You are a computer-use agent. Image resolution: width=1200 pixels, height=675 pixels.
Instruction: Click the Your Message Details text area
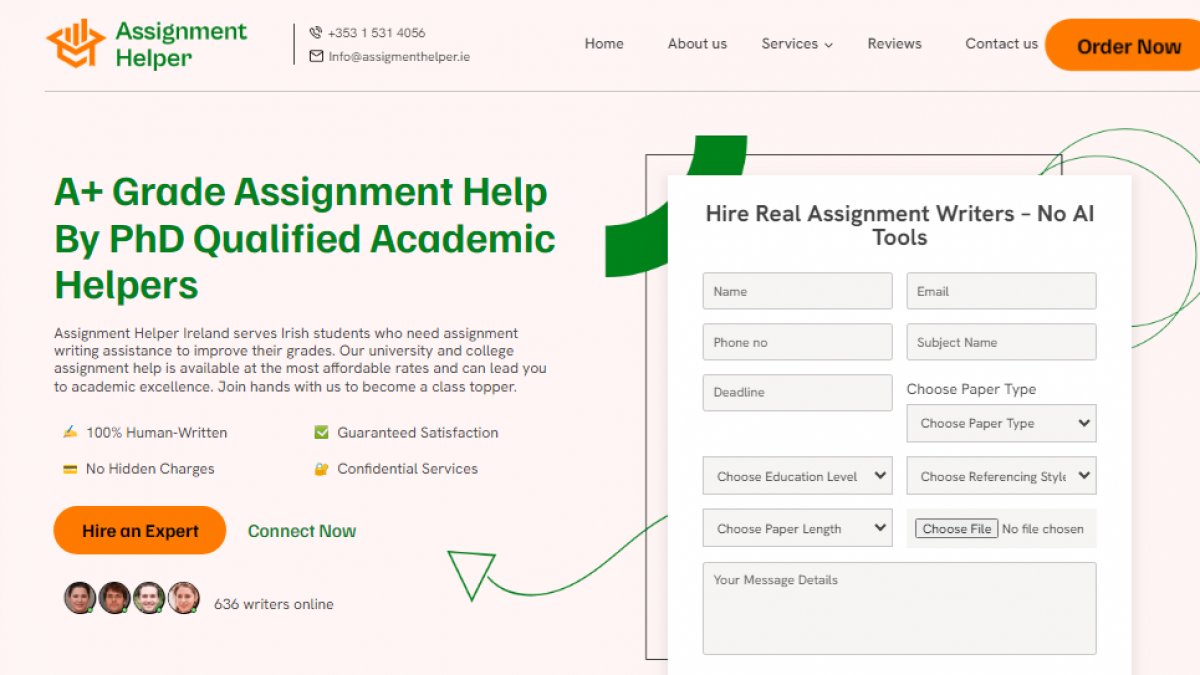[899, 608]
